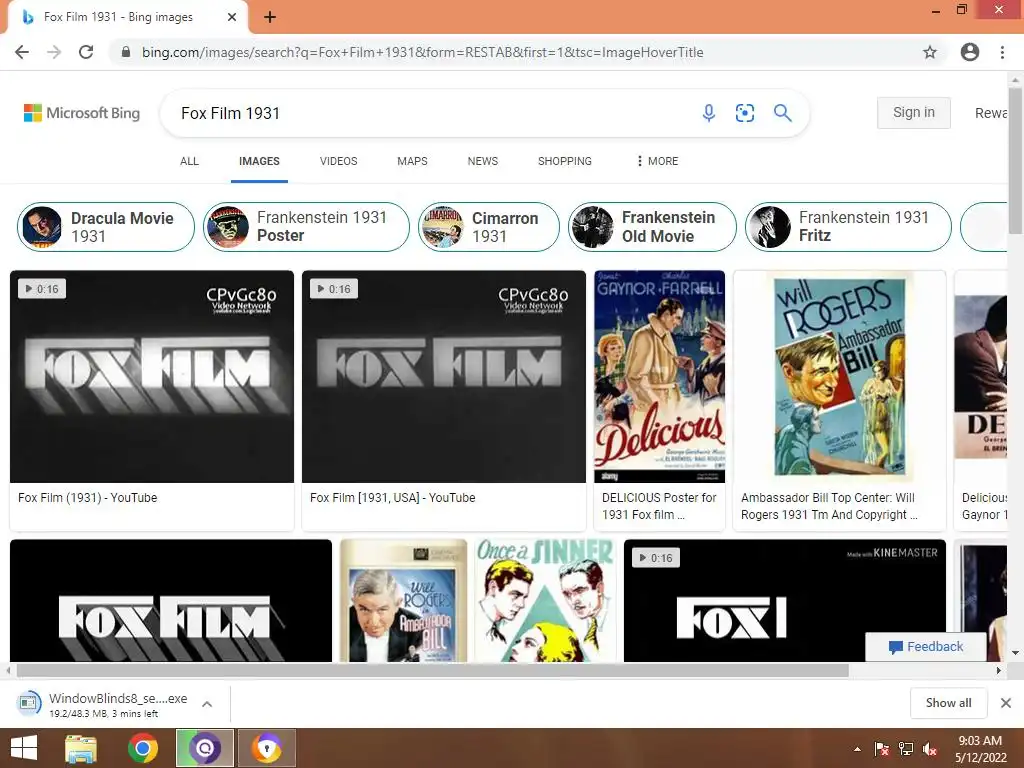Open the Chrome three-dot menu
1024x768 pixels.
point(1002,52)
